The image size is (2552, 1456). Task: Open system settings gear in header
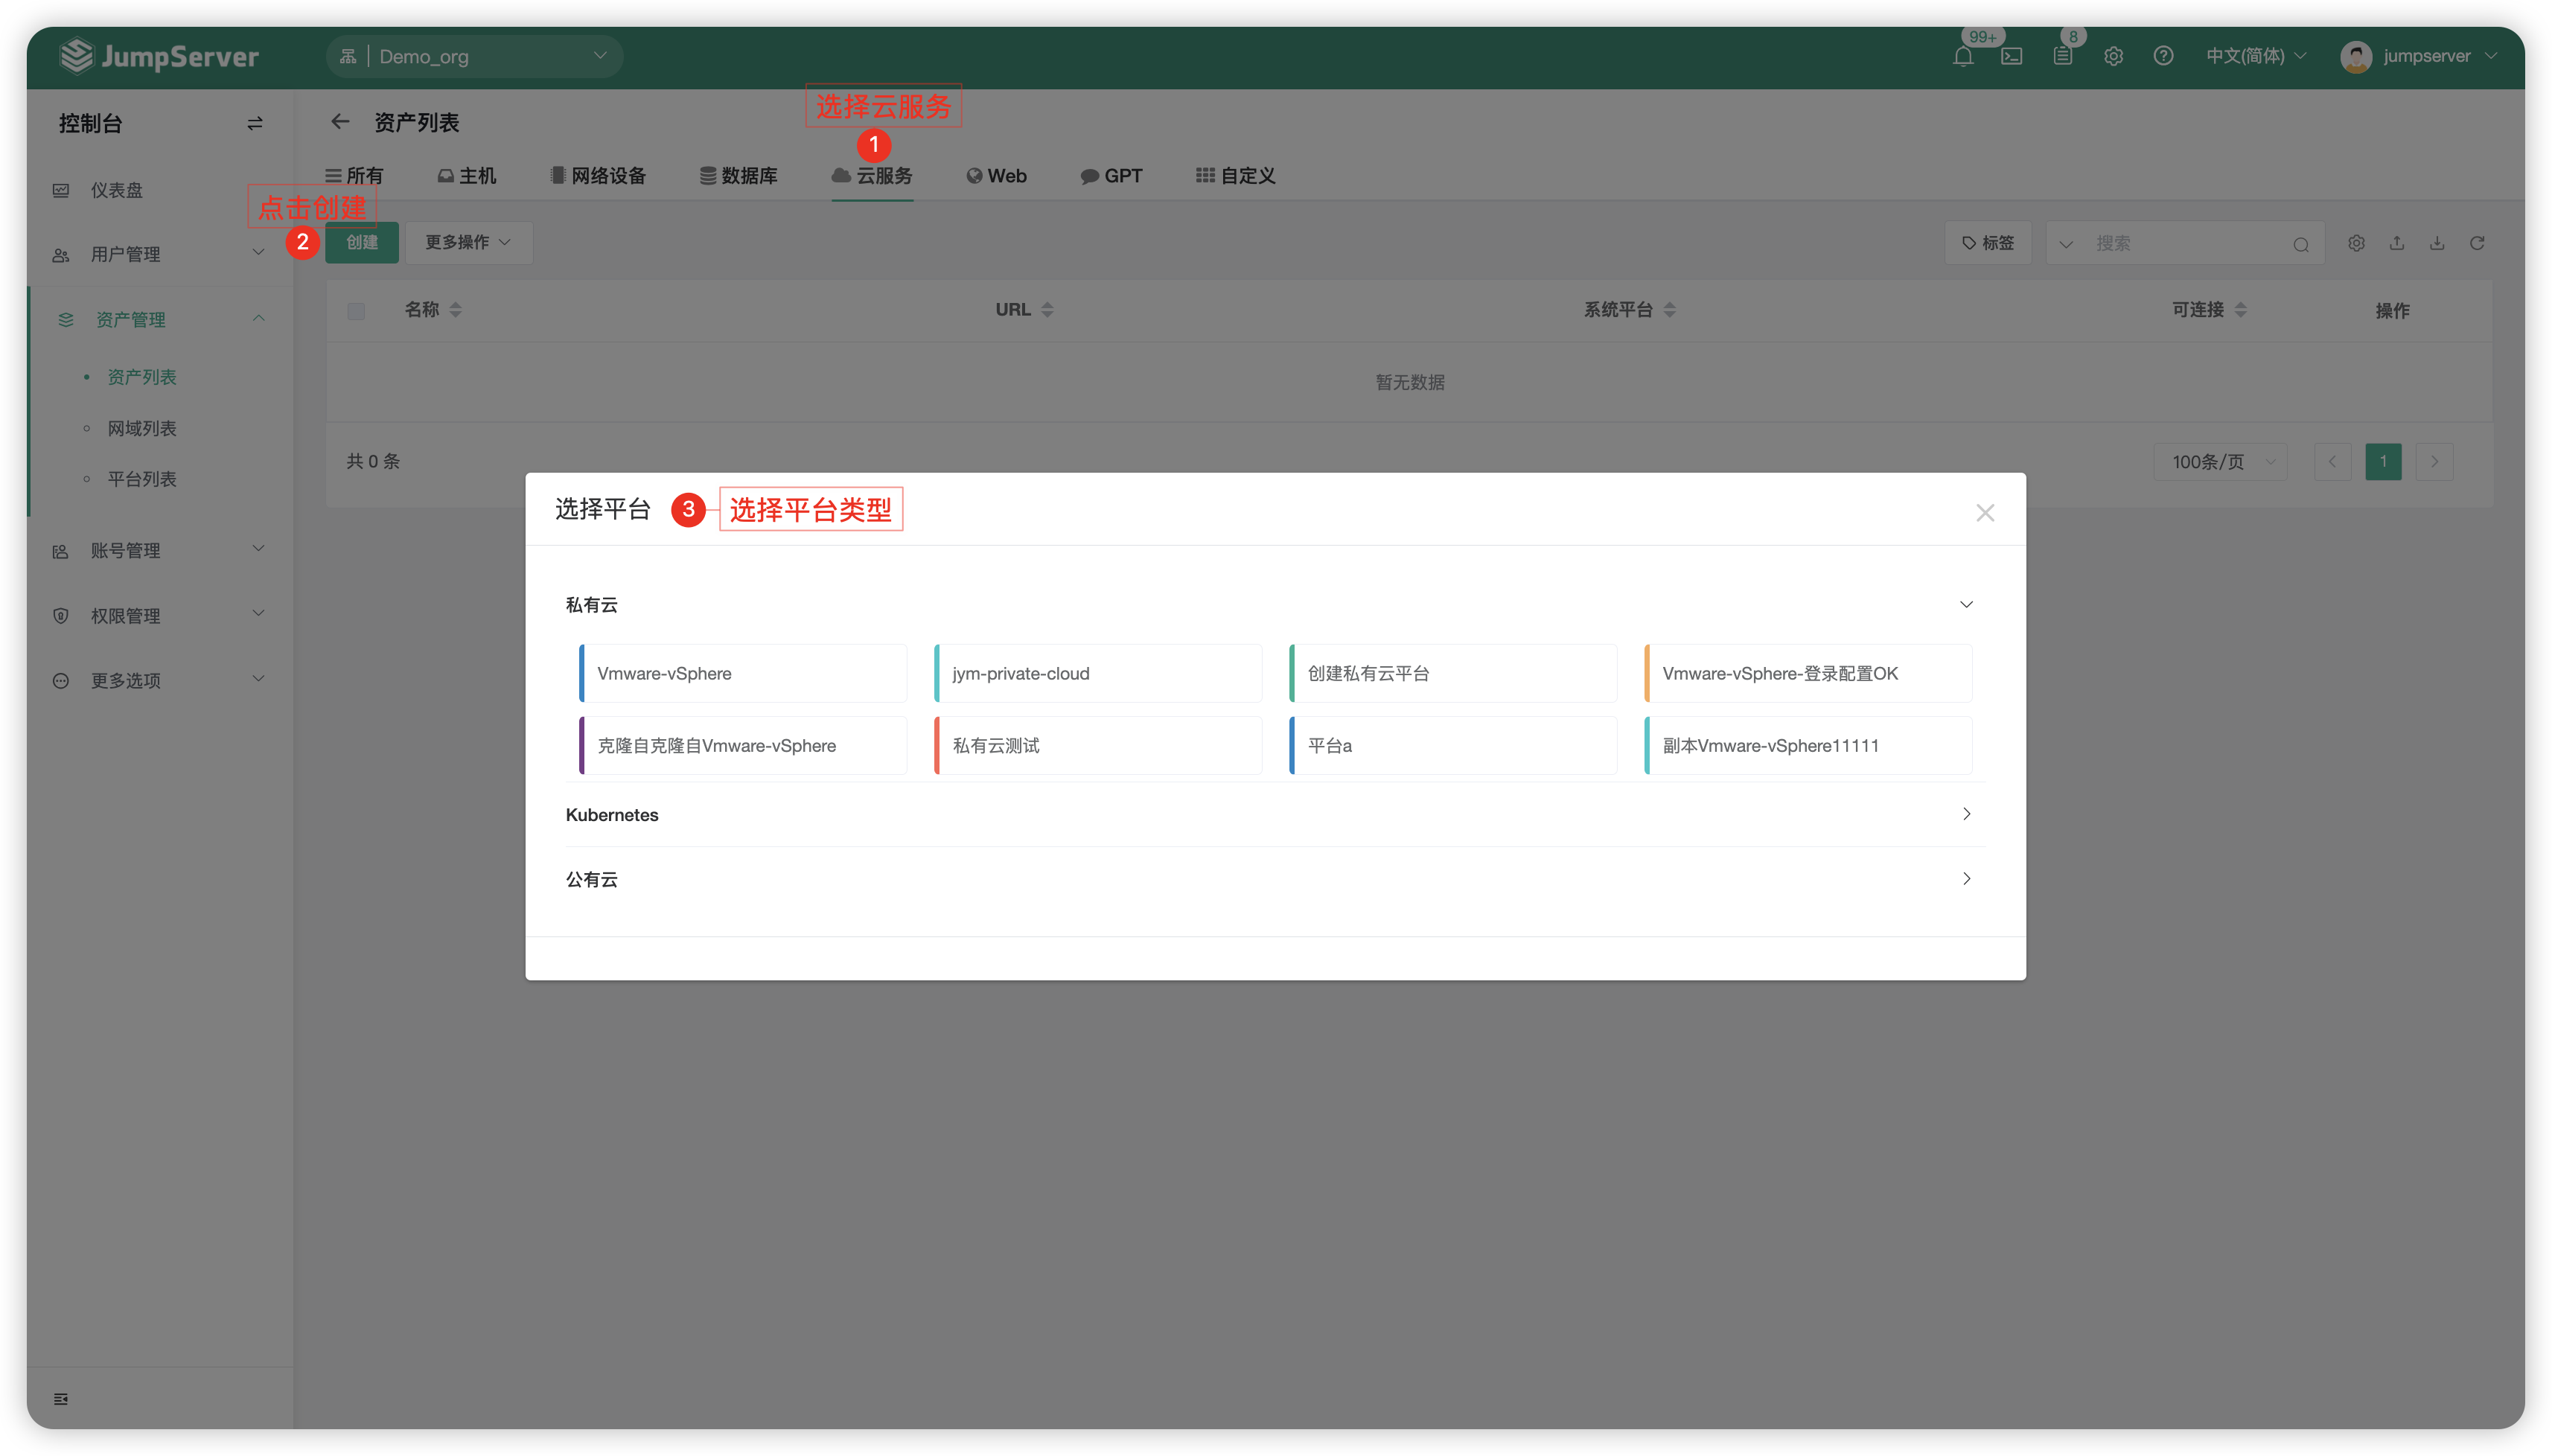pyautogui.click(x=2113, y=56)
